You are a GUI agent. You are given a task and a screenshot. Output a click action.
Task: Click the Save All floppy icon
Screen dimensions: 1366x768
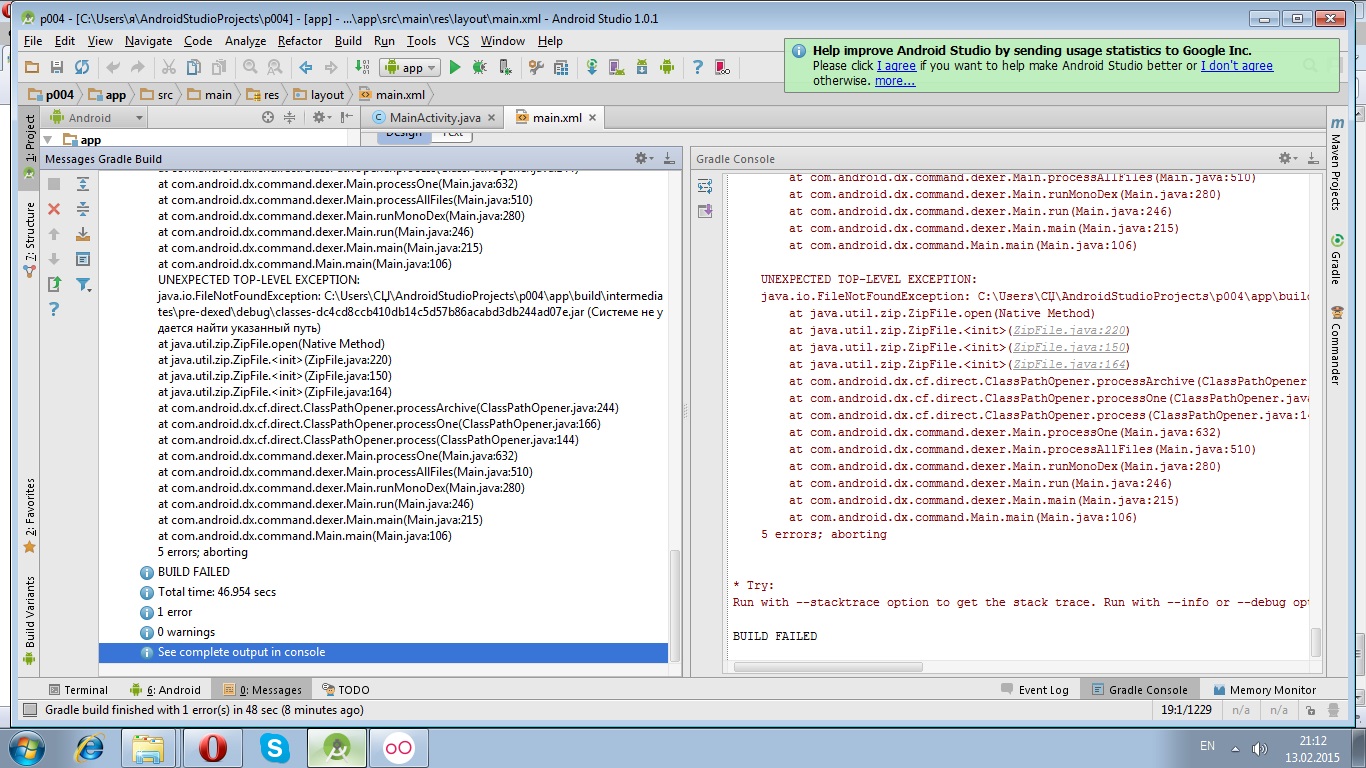click(x=57, y=67)
